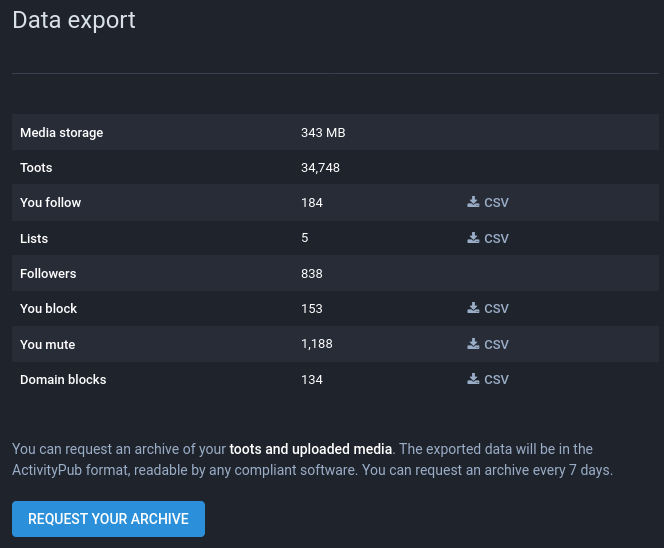
Task: Click the 34,748 toots count
Action: click(x=320, y=167)
